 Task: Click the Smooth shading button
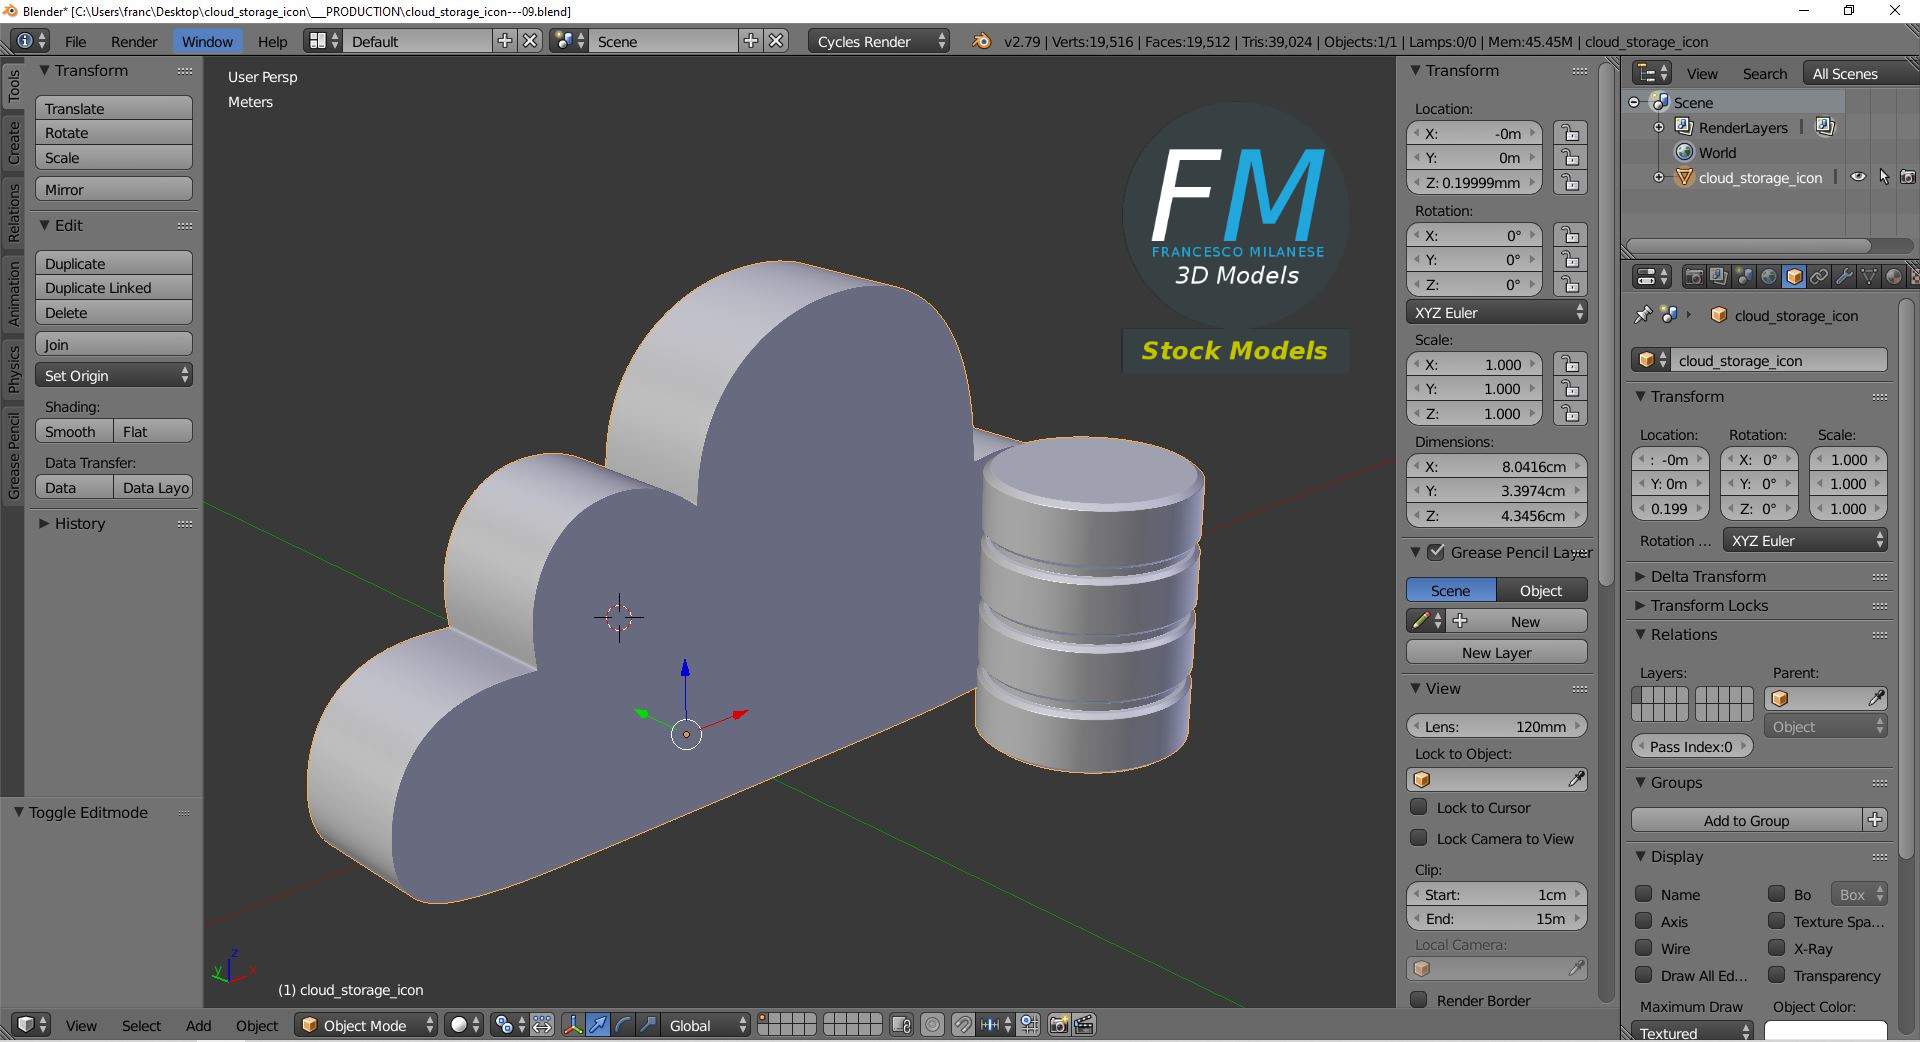(72, 432)
